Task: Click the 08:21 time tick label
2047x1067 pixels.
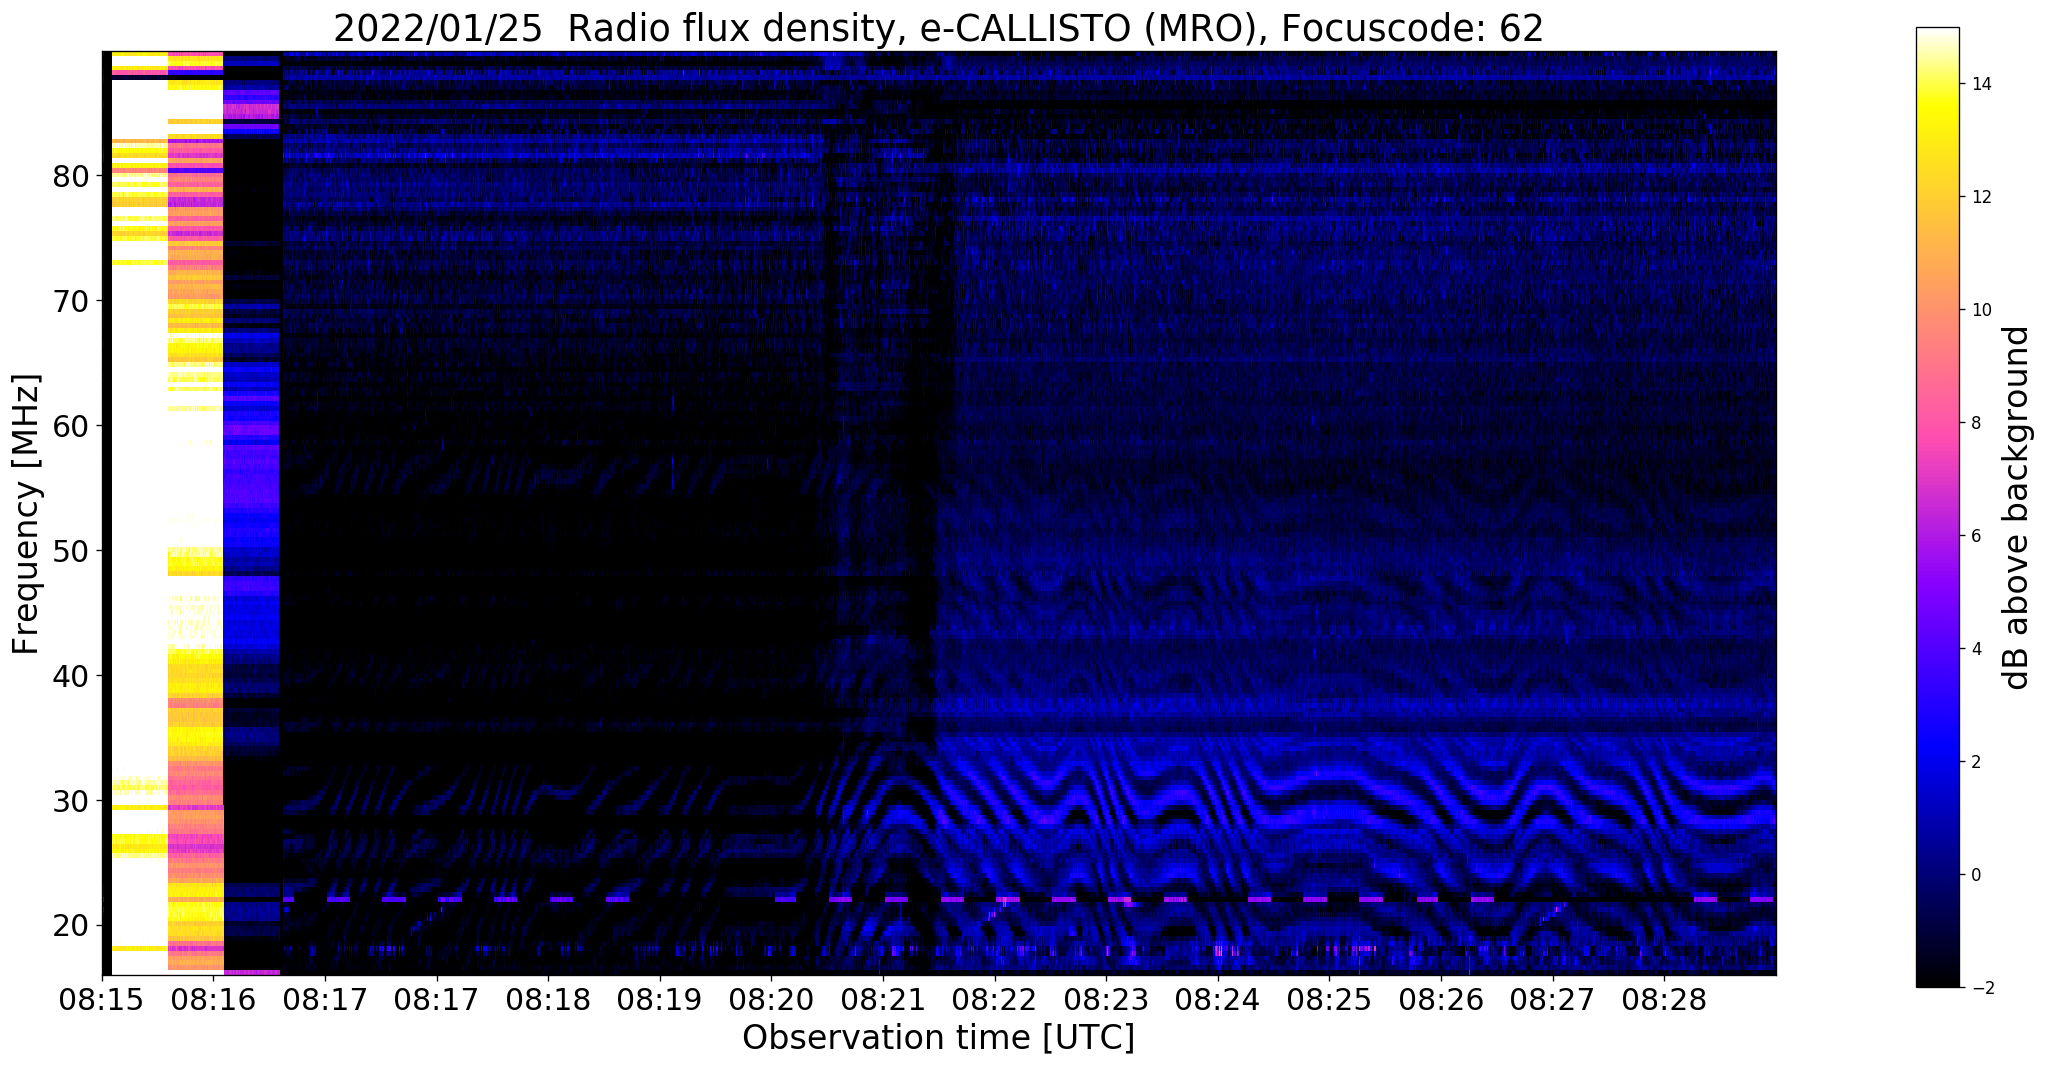Action: coord(883,1001)
